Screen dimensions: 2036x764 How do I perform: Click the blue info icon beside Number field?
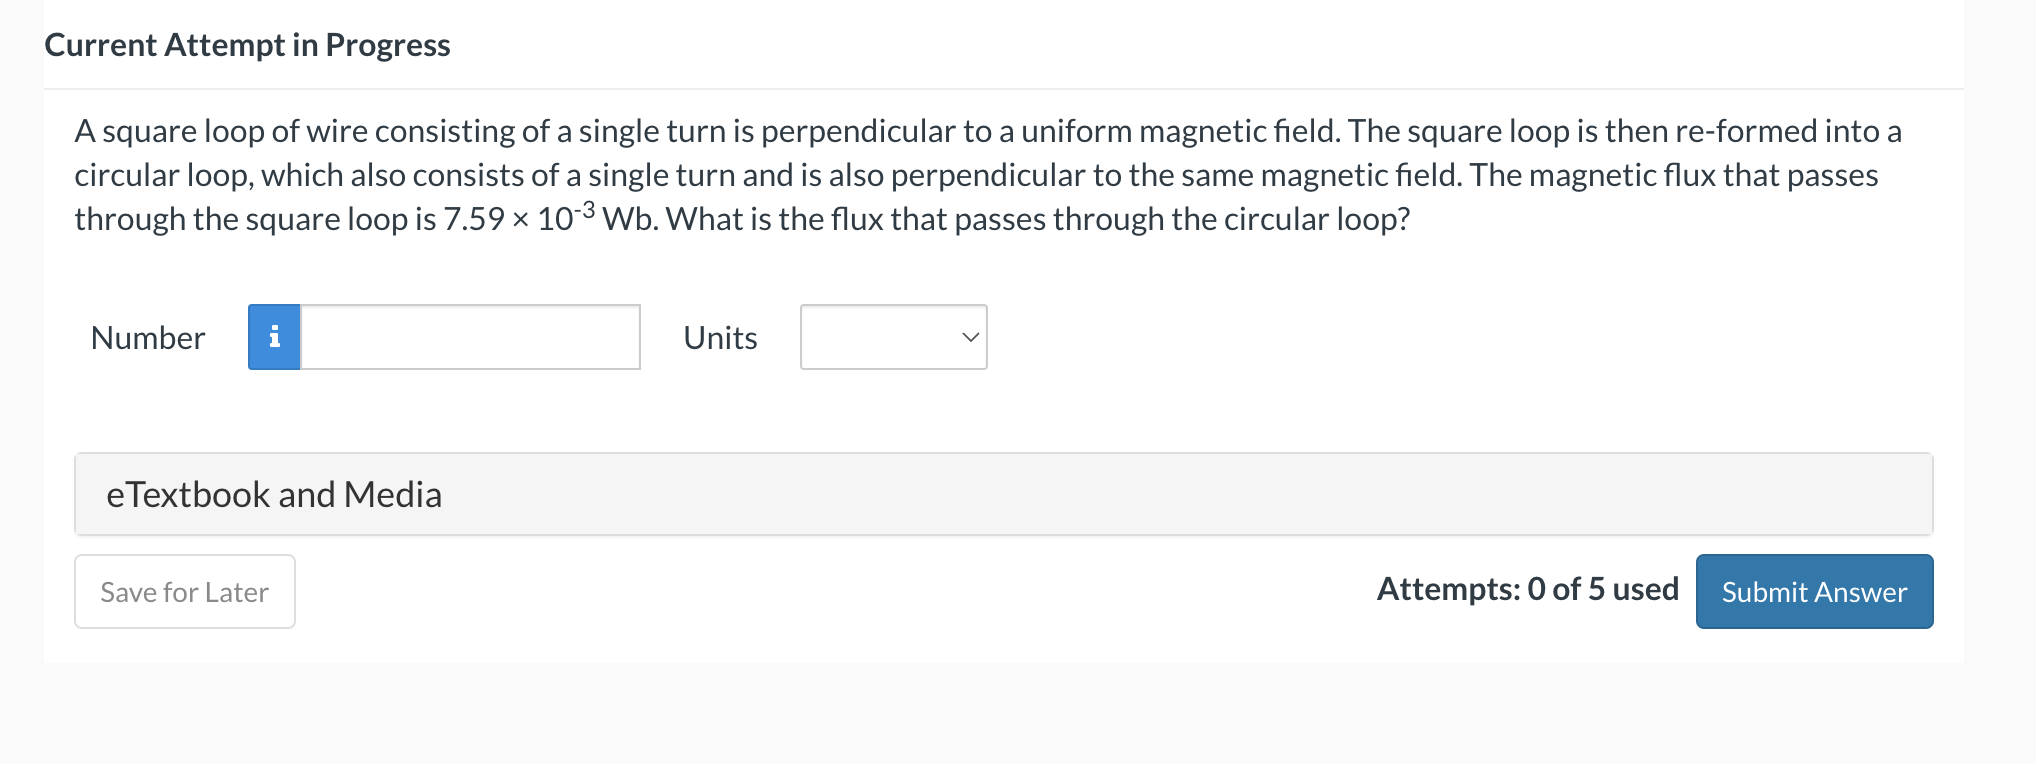click(x=274, y=337)
